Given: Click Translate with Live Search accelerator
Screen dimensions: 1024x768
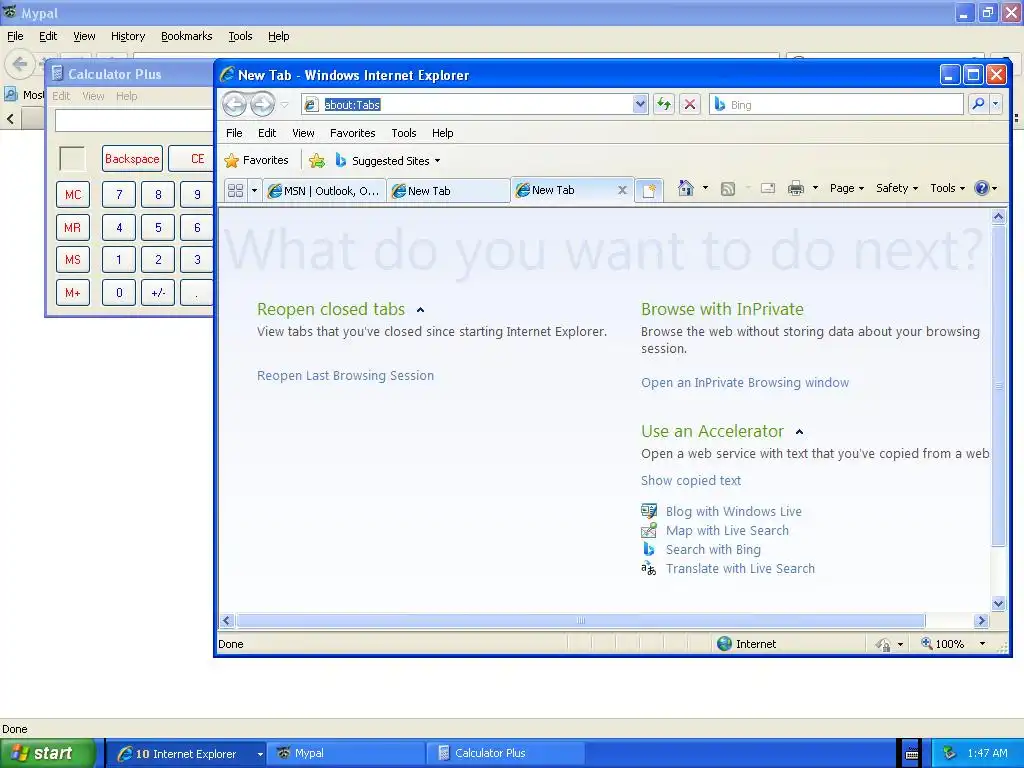Looking at the screenshot, I should pyautogui.click(x=740, y=568).
